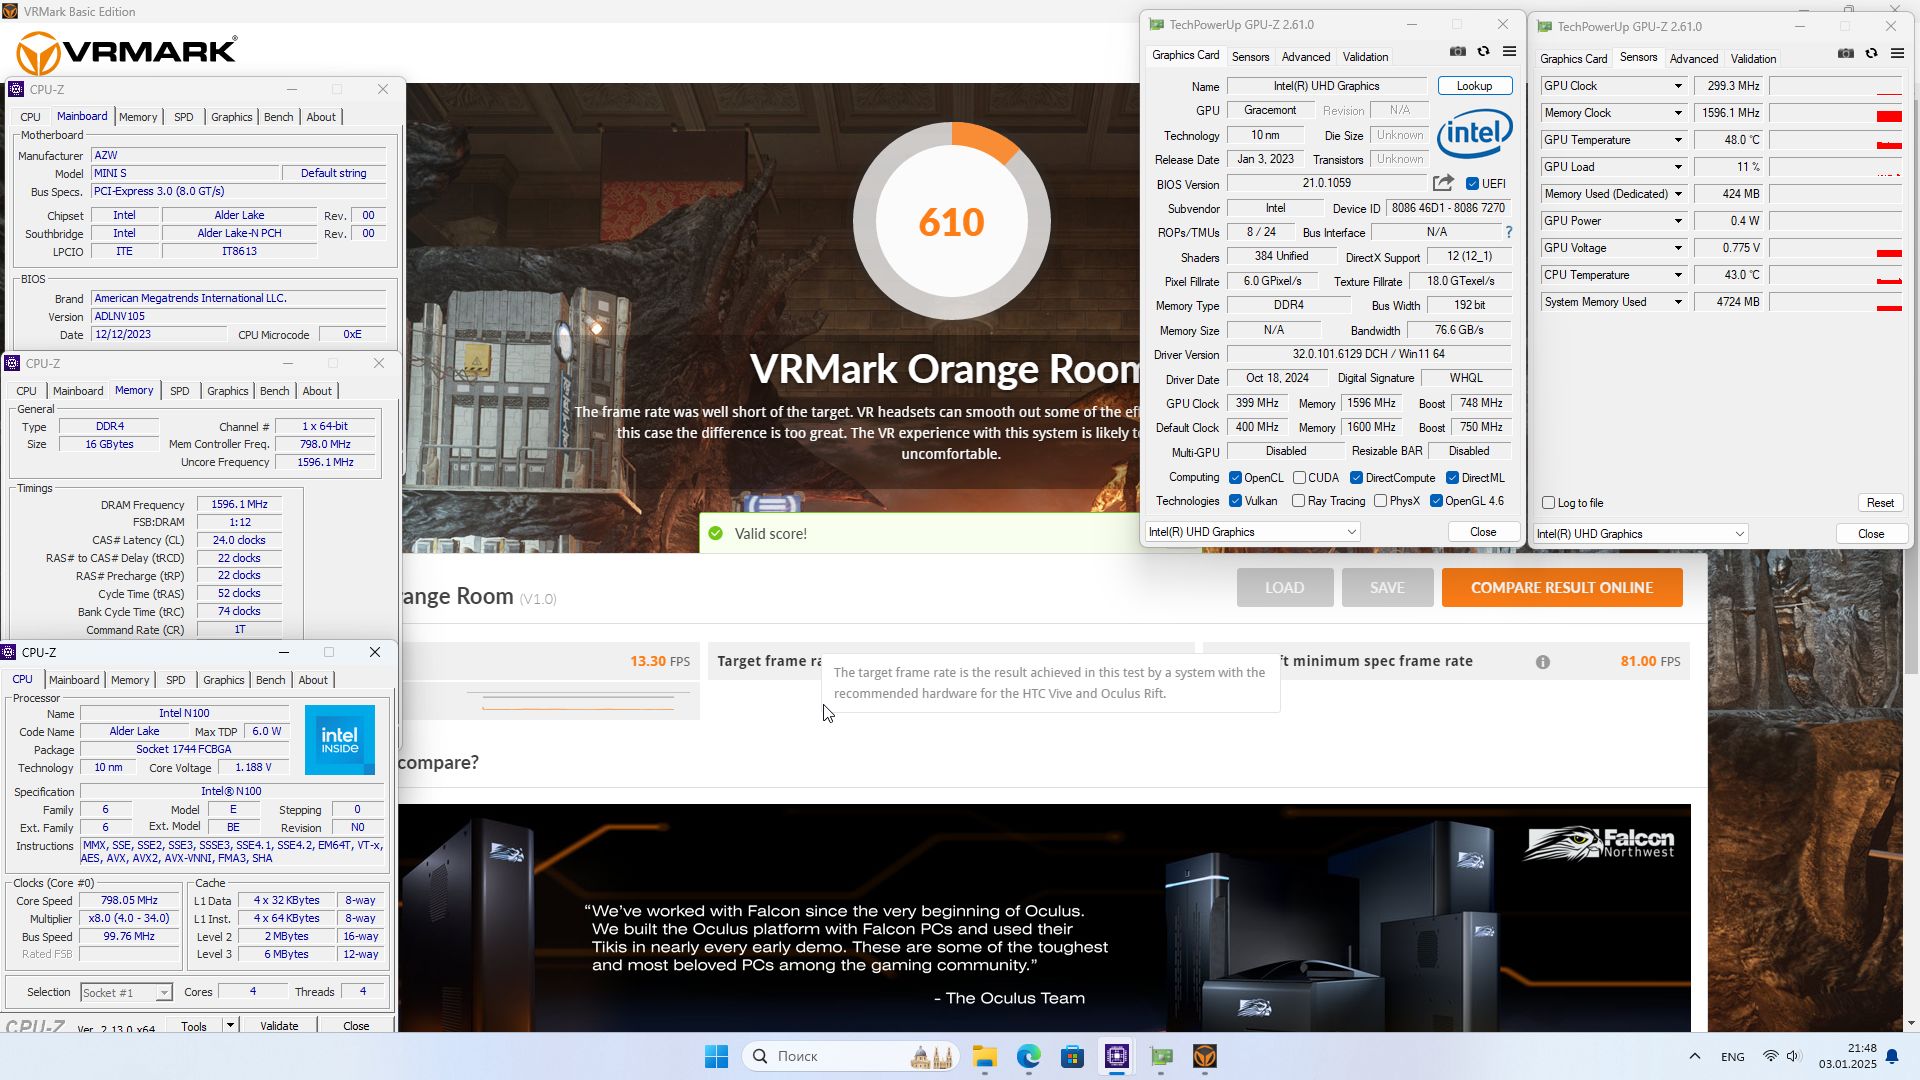Click ENG language indicator
Image resolution: width=1920 pixels, height=1080 pixels.
1733,1057
